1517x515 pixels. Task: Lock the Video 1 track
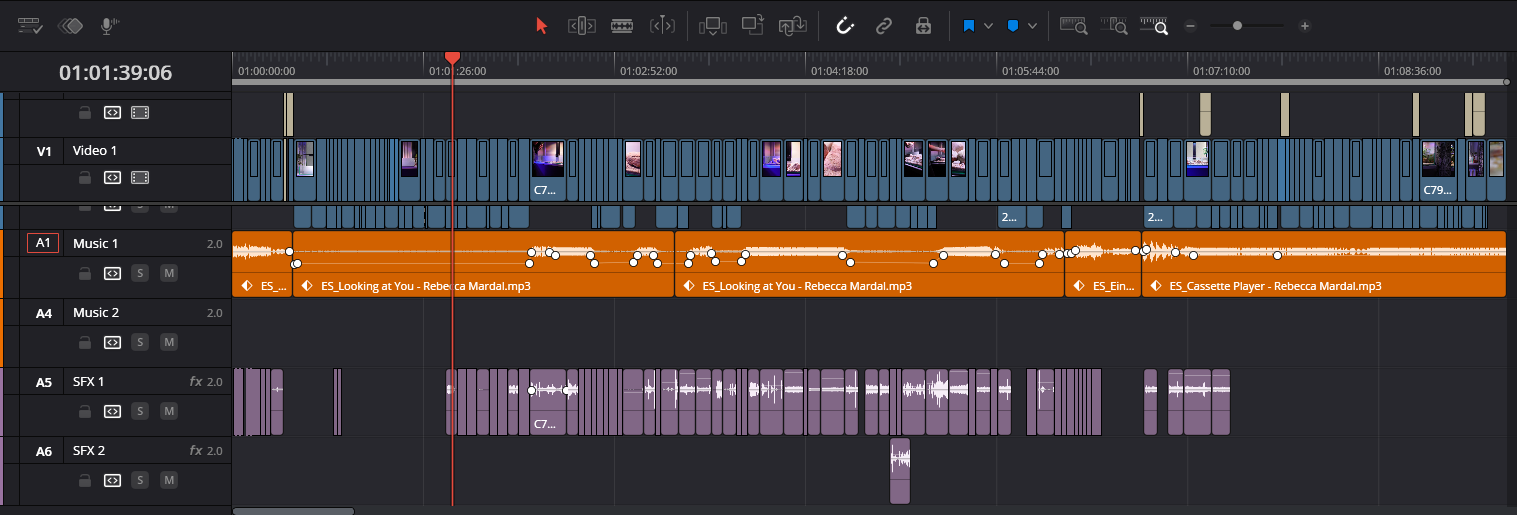[x=85, y=178]
